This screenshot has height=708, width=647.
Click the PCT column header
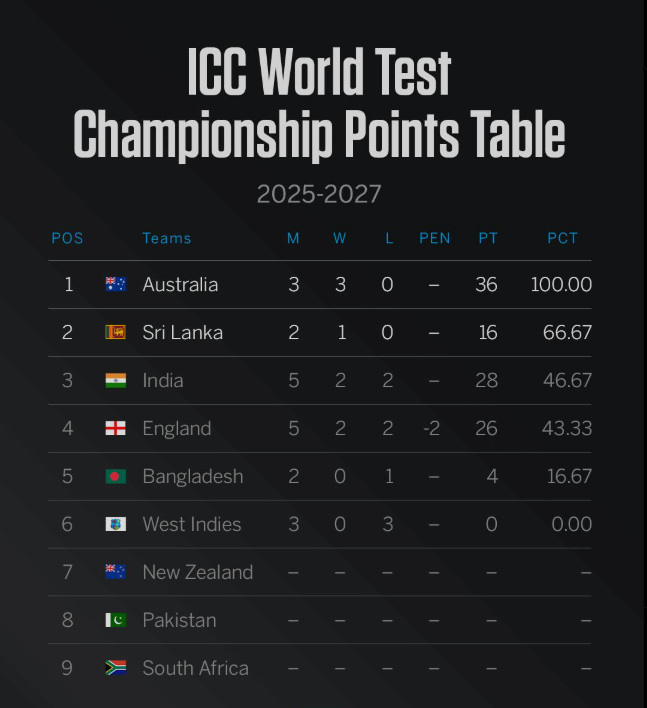(x=563, y=238)
